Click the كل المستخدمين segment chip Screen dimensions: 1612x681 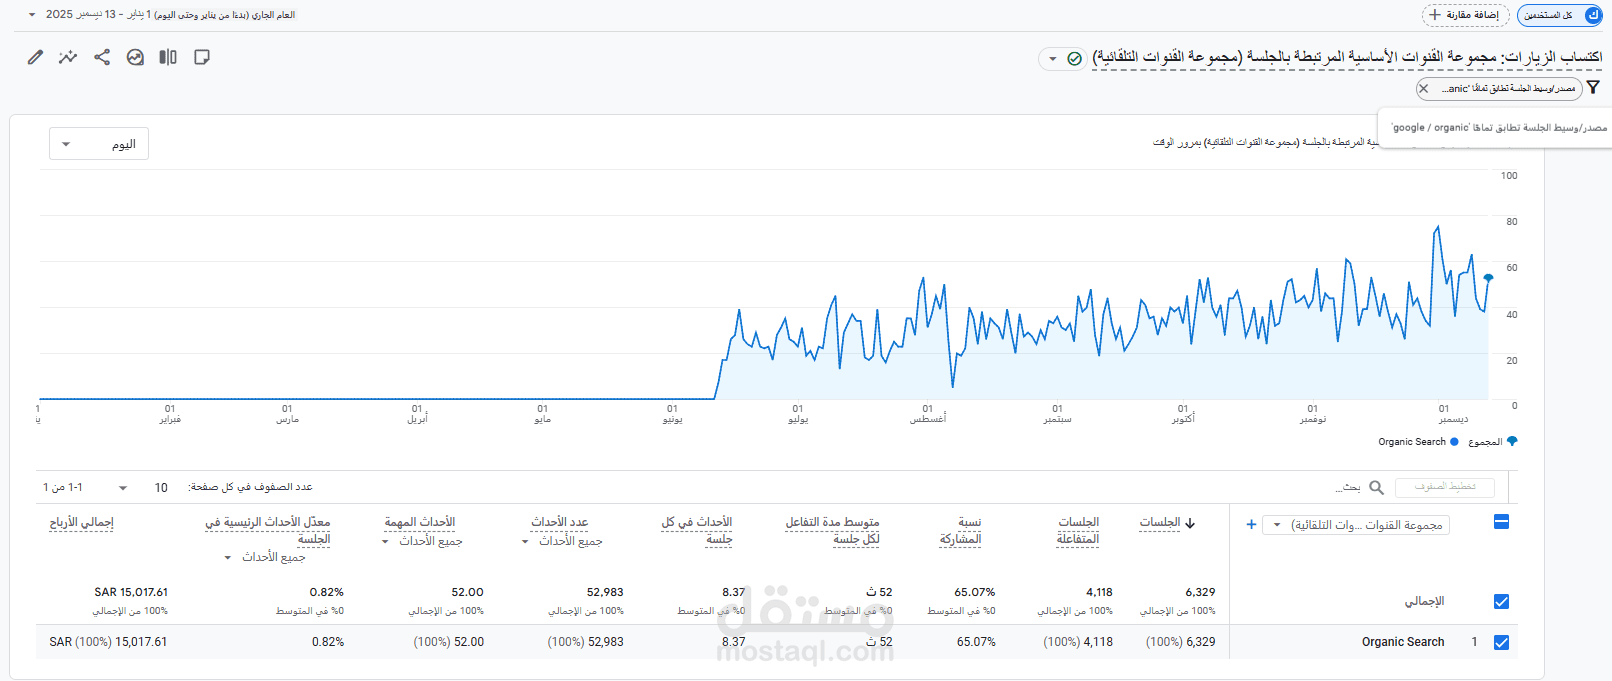click(x=1560, y=15)
